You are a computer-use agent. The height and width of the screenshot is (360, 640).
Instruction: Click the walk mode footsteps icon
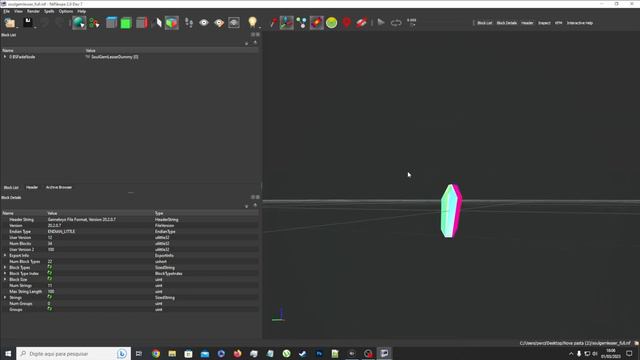click(x=189, y=23)
